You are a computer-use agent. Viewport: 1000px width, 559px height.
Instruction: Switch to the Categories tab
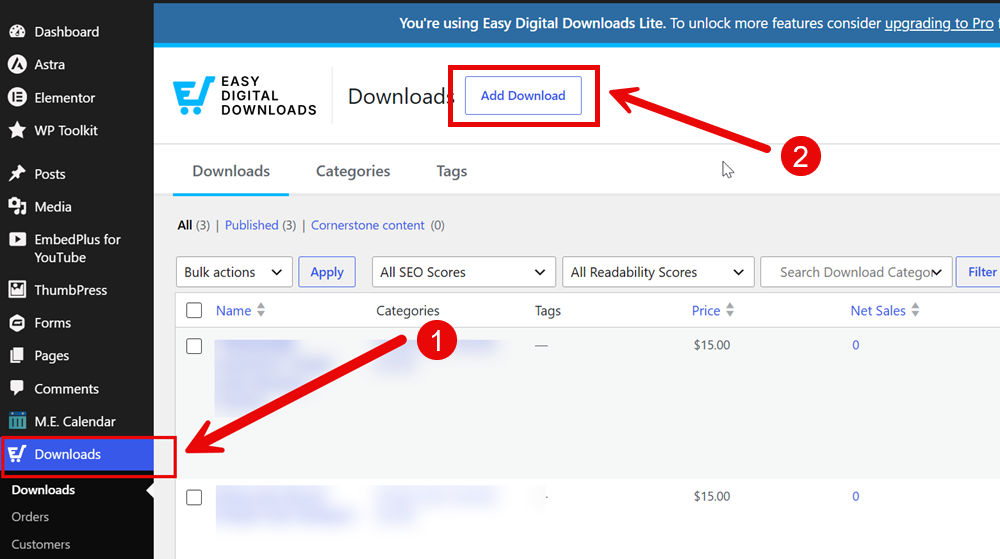coord(353,171)
